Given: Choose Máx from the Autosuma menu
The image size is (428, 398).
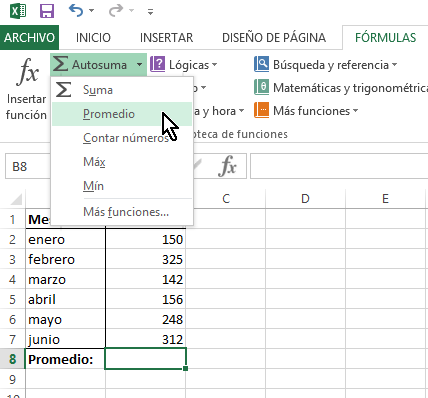Looking at the screenshot, I should pyautogui.click(x=122, y=162).
